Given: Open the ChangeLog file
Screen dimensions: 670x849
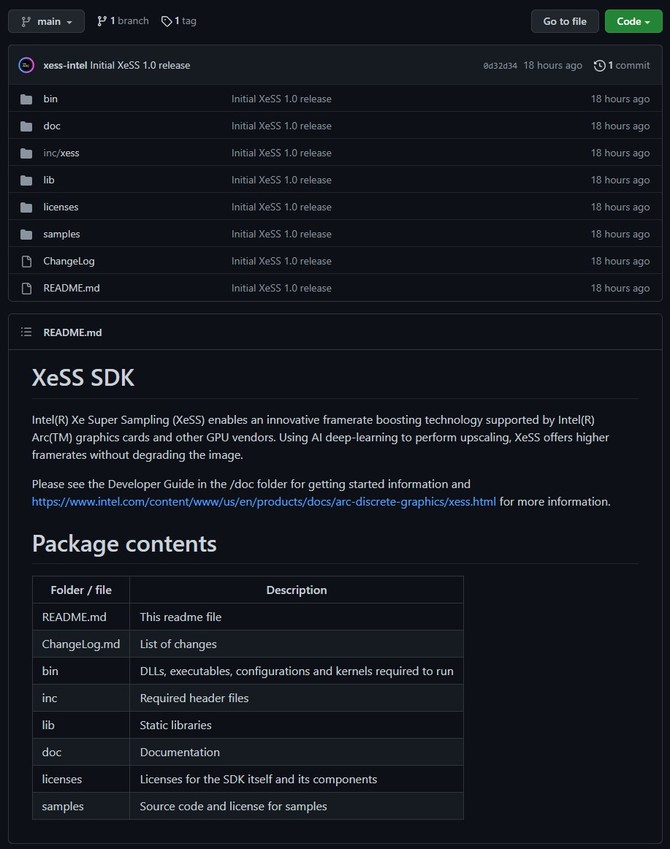Looking at the screenshot, I should (x=69, y=261).
